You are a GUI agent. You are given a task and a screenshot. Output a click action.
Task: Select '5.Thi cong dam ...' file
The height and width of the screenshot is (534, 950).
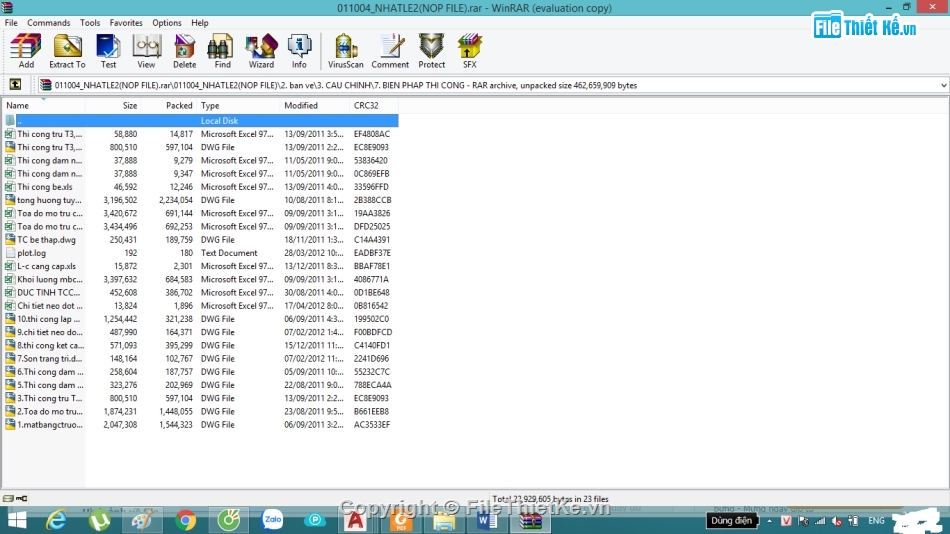pyautogui.click(x=50, y=385)
